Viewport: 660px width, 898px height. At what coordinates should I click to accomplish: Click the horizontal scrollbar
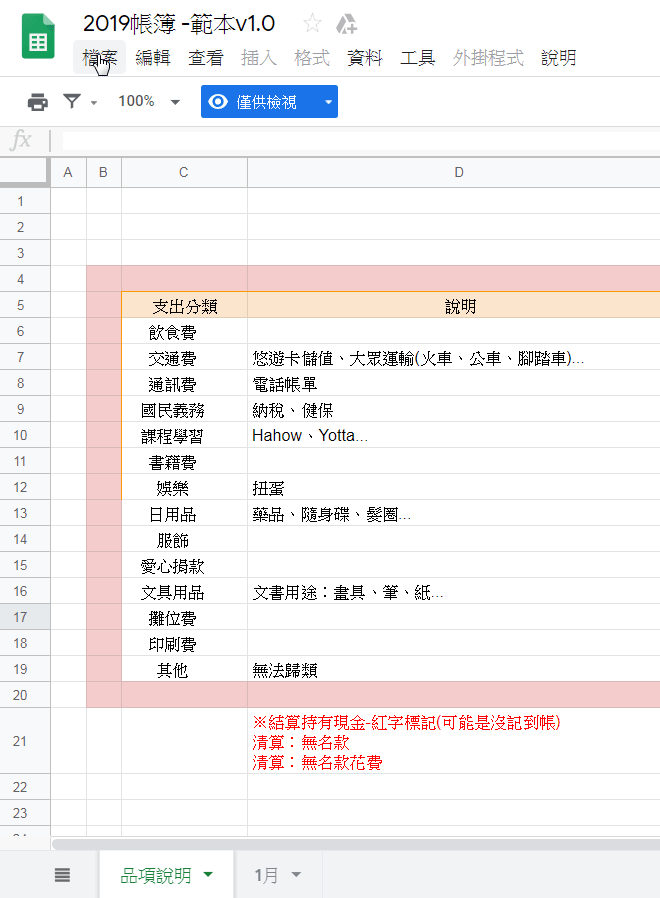tap(356, 844)
